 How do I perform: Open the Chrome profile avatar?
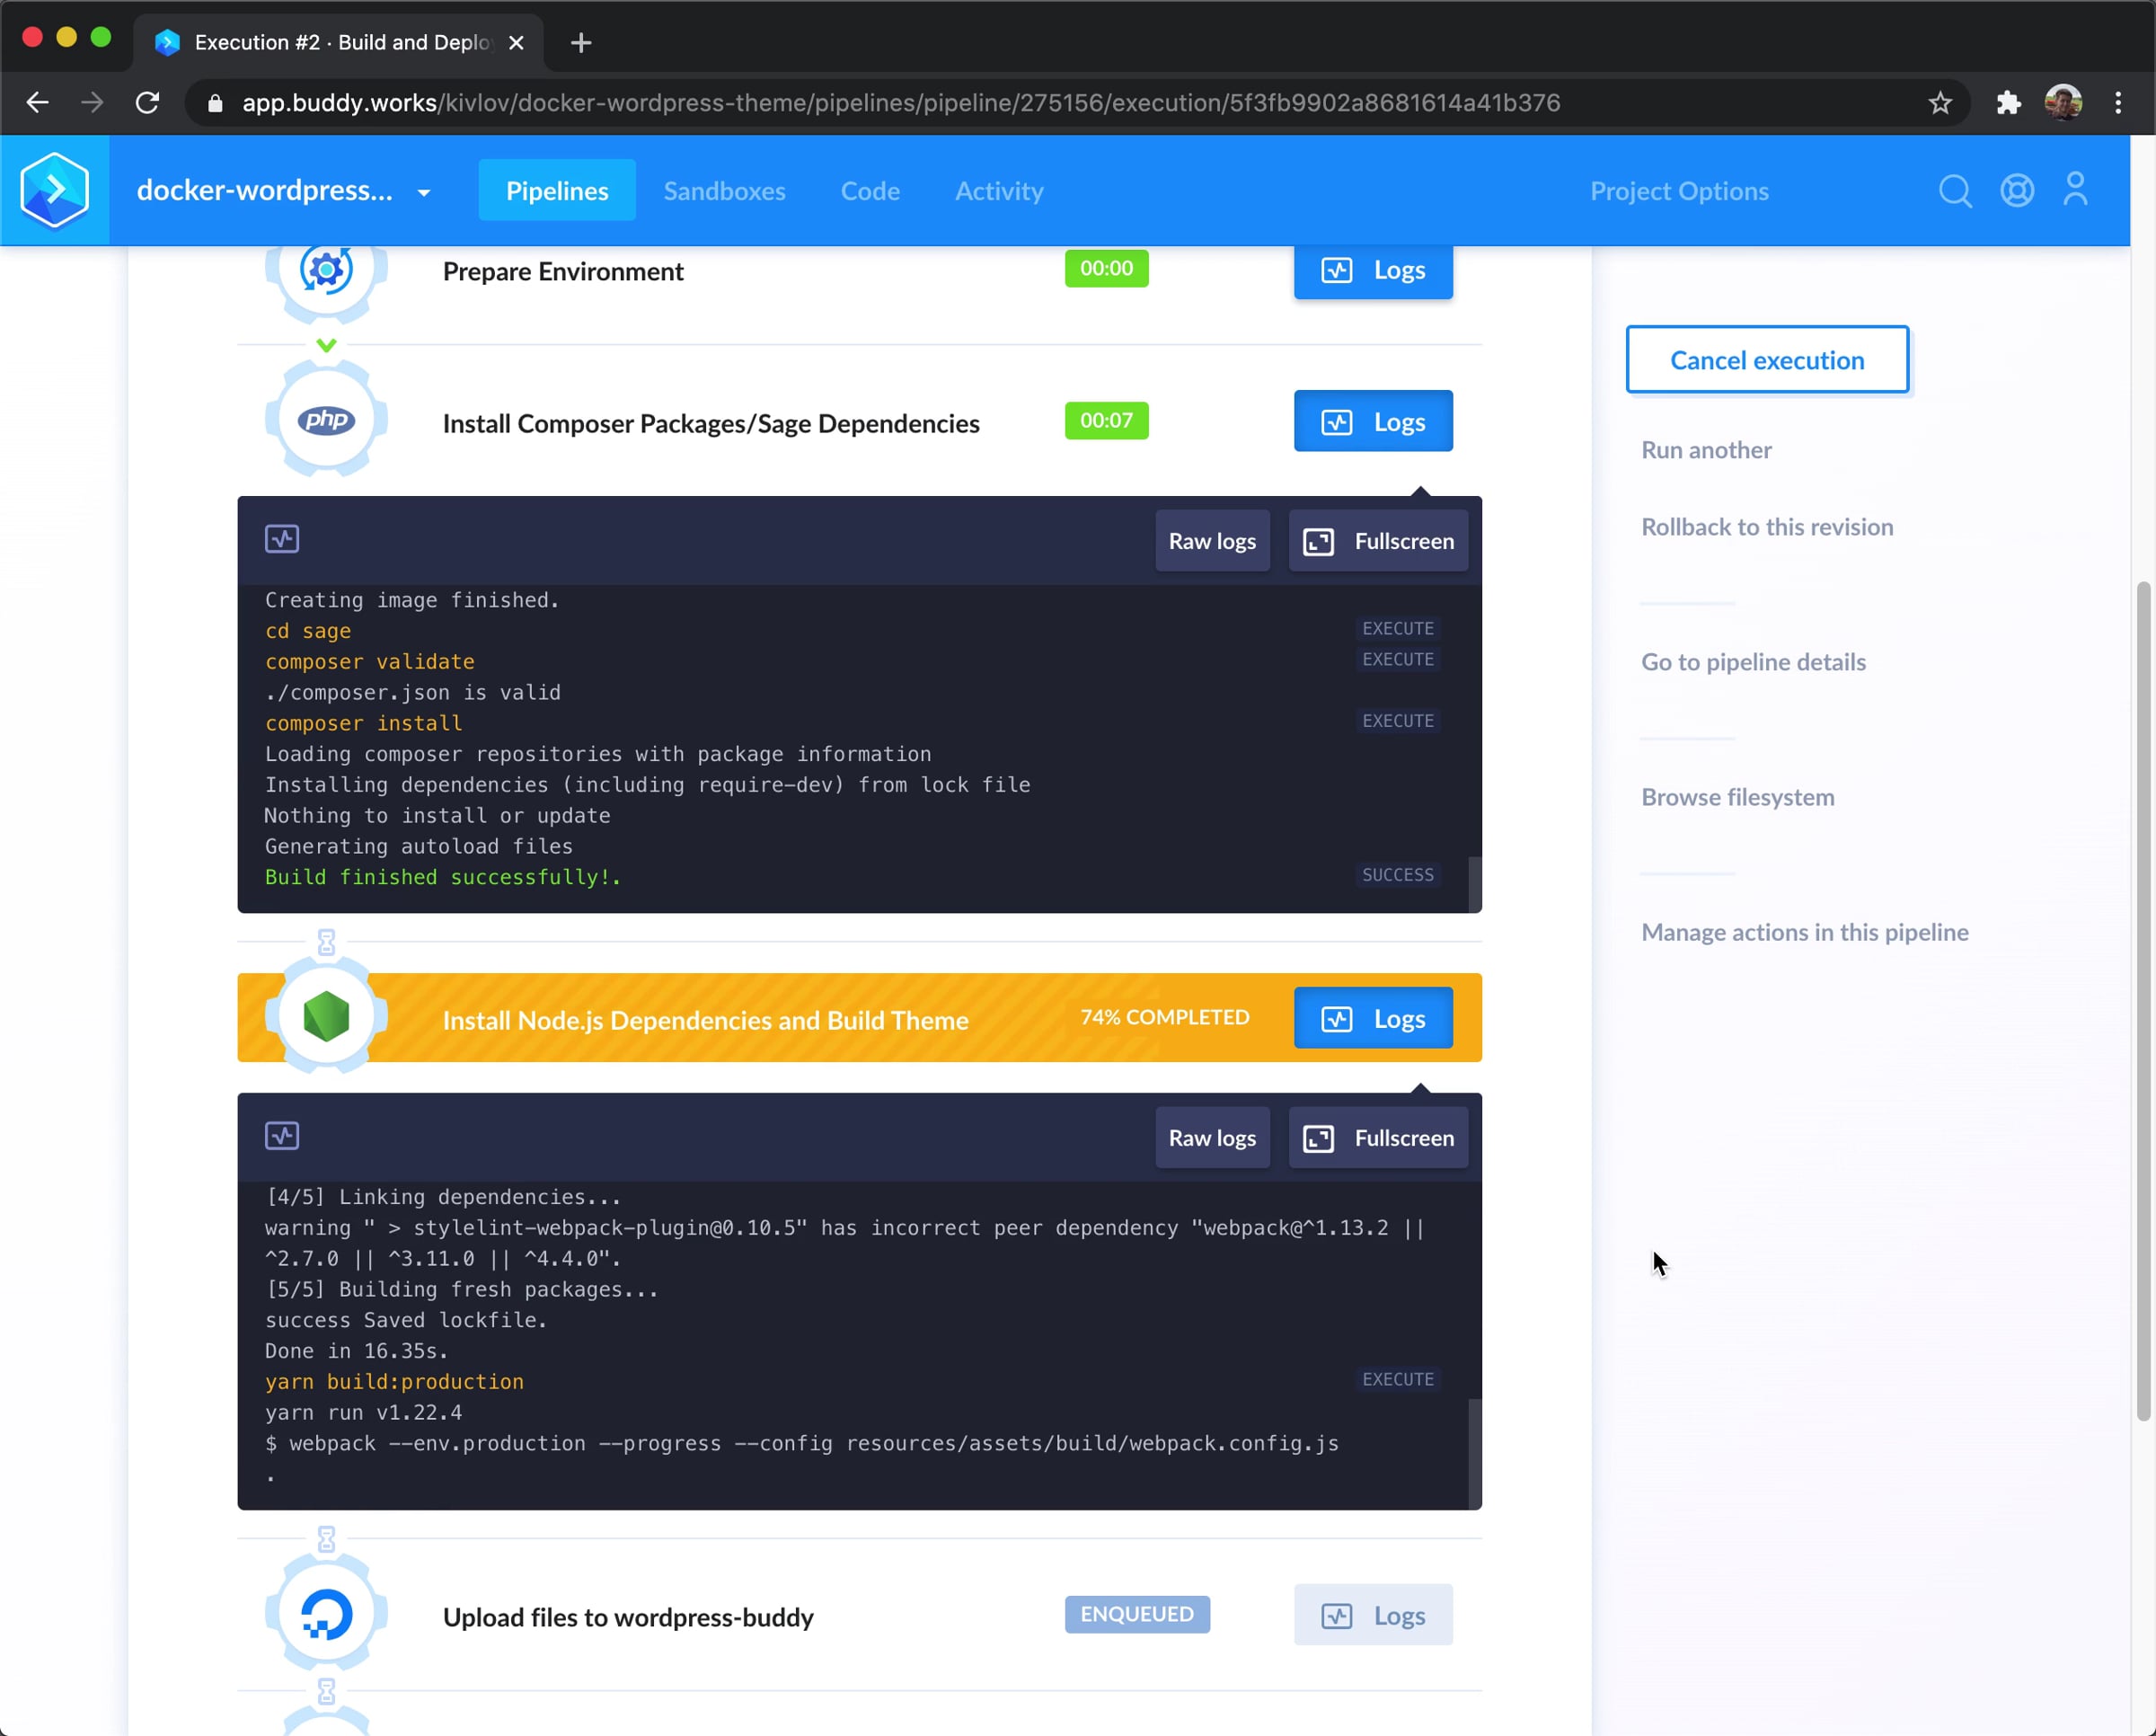tap(2063, 102)
